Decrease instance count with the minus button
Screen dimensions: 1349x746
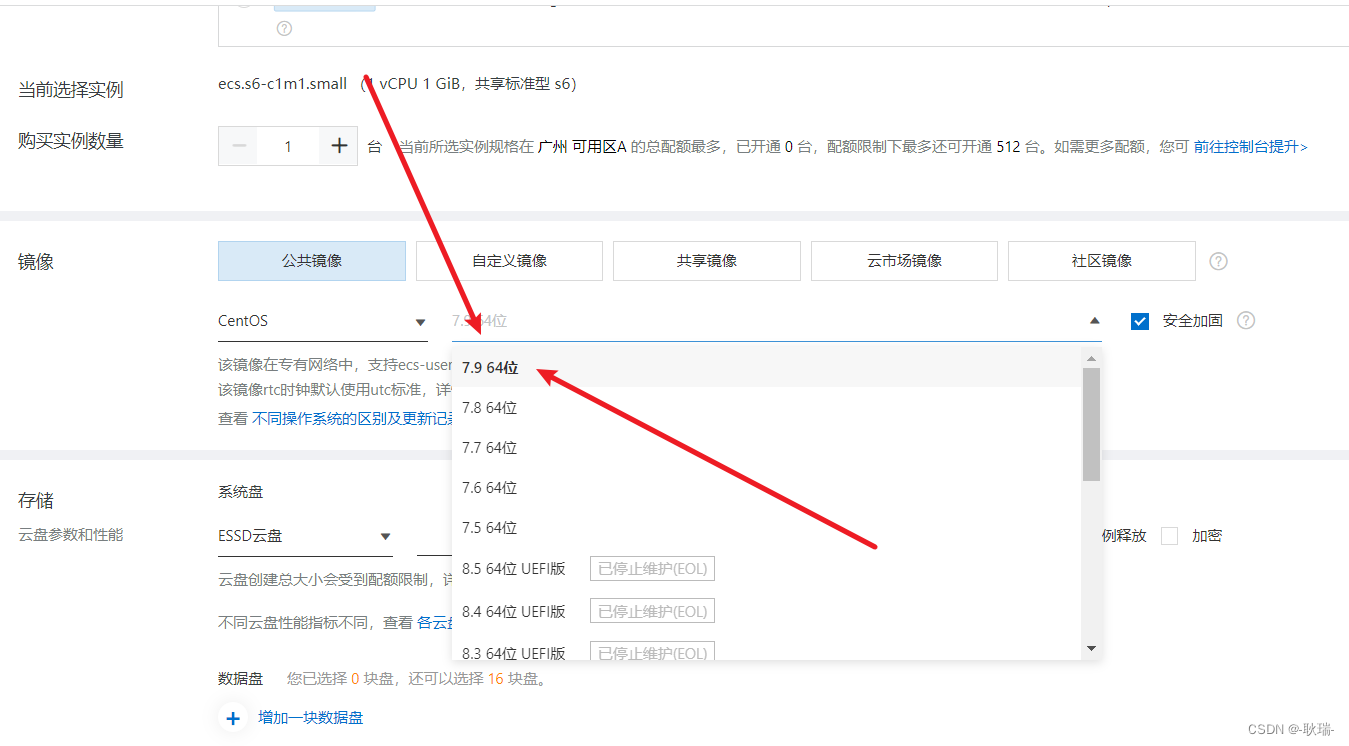(x=238, y=146)
